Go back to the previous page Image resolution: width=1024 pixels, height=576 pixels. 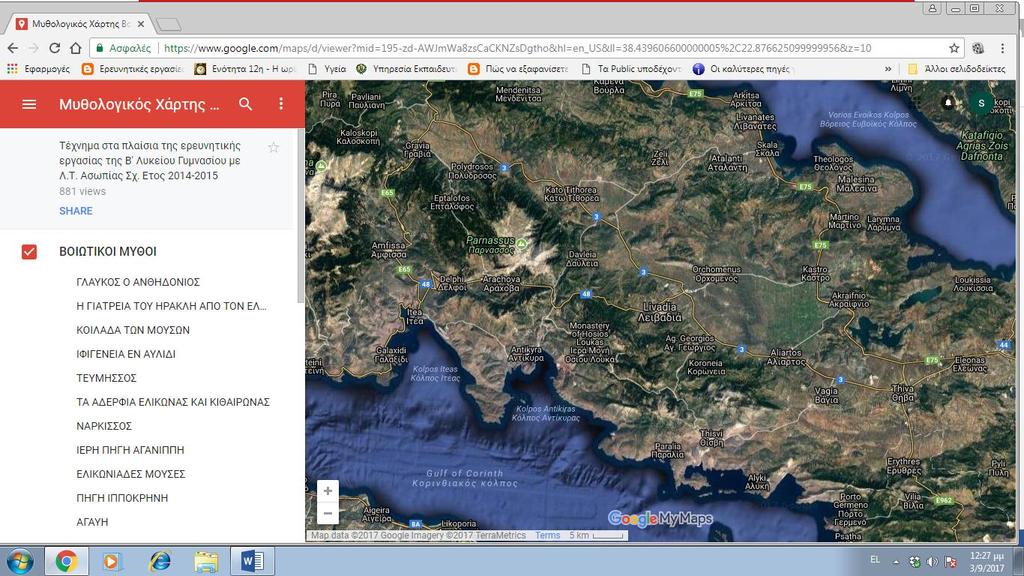click(13, 48)
